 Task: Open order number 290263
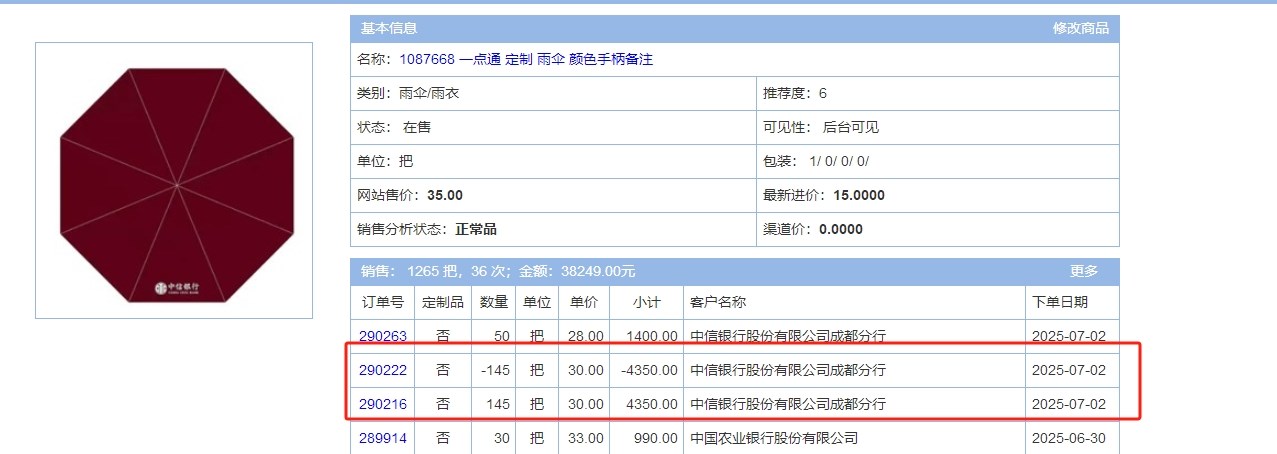click(383, 336)
